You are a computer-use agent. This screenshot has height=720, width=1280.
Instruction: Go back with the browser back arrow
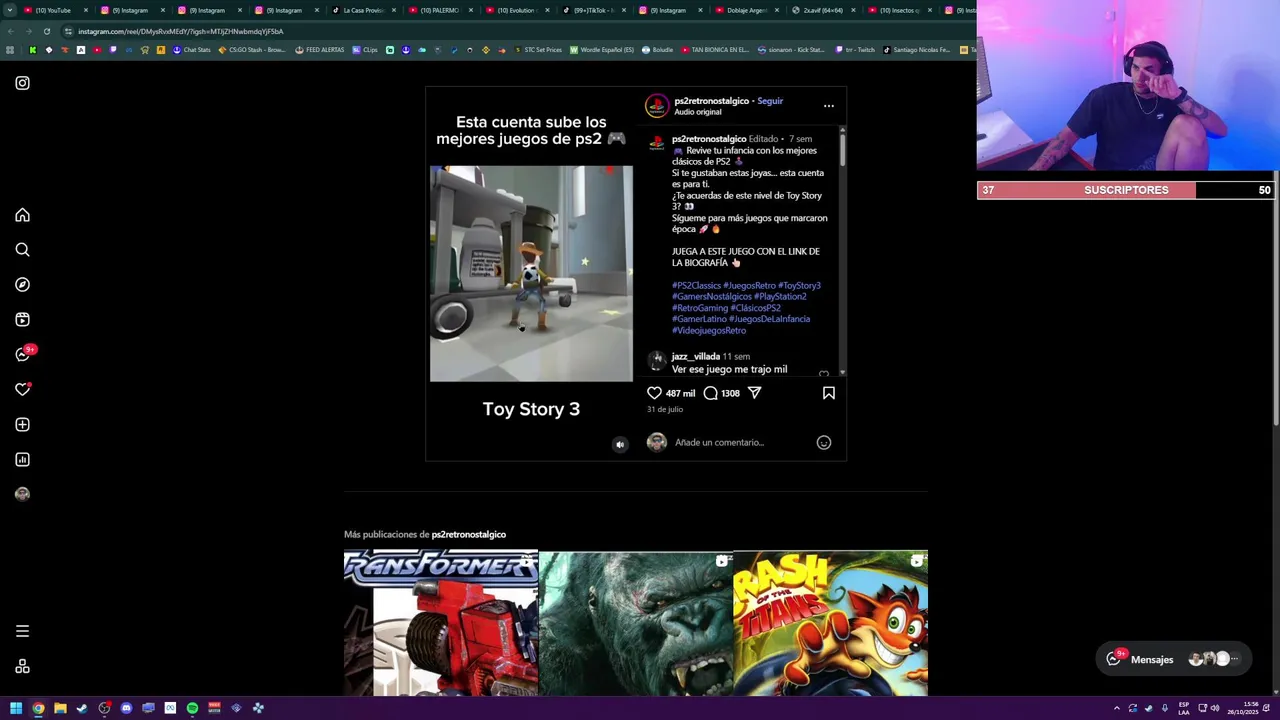pos(10,31)
